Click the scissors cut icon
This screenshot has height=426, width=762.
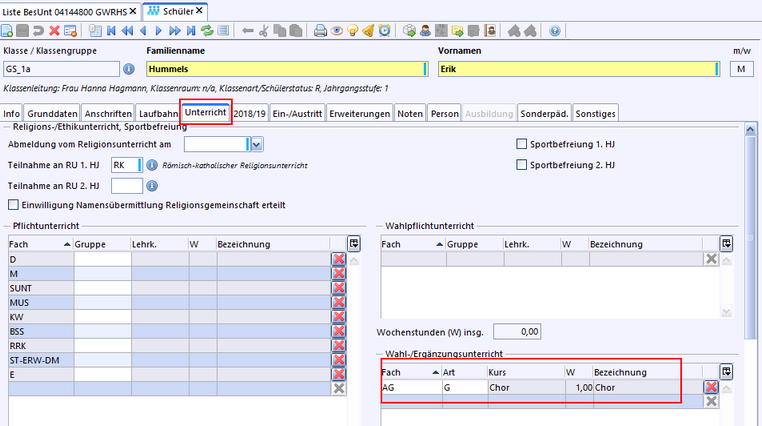click(264, 31)
